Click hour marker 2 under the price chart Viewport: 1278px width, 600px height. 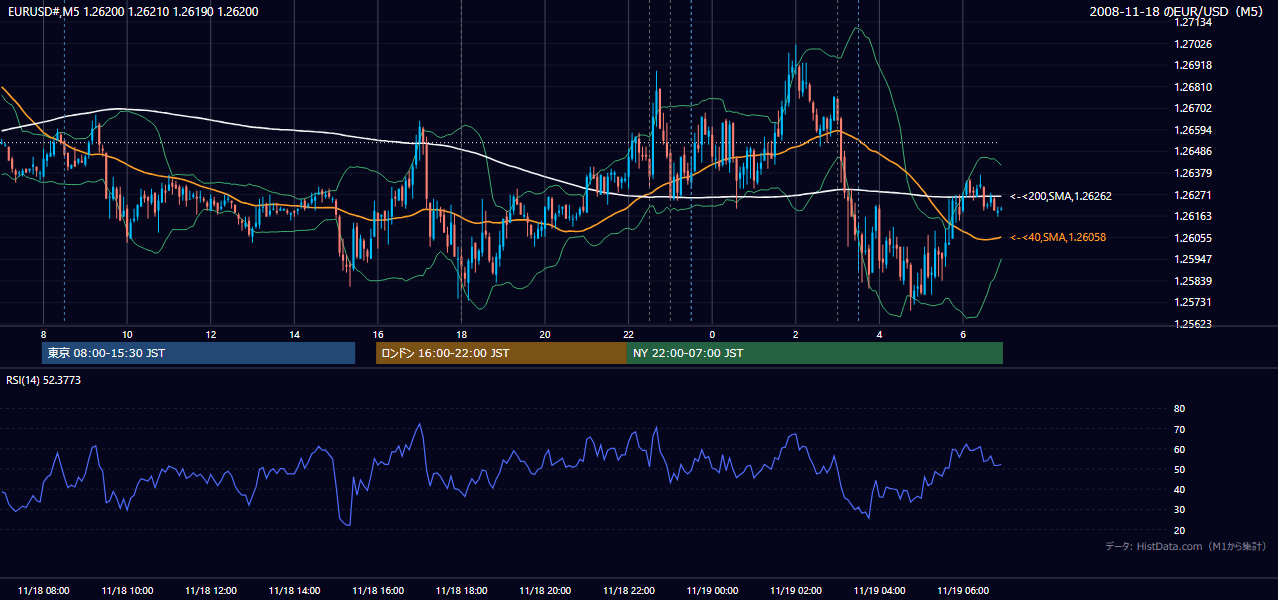pos(796,334)
